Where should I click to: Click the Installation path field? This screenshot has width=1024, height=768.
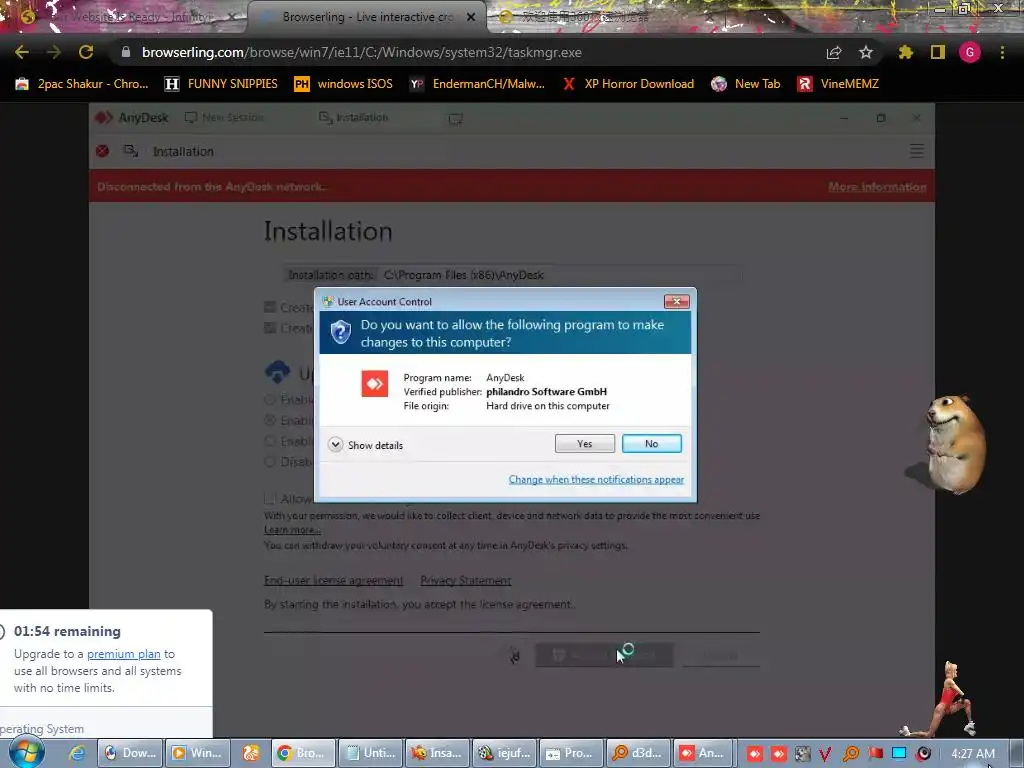(513, 275)
